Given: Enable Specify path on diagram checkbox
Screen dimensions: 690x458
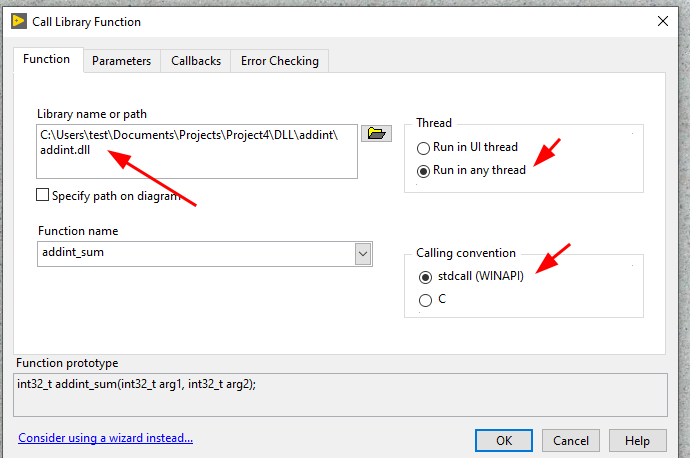Looking at the screenshot, I should (42, 195).
